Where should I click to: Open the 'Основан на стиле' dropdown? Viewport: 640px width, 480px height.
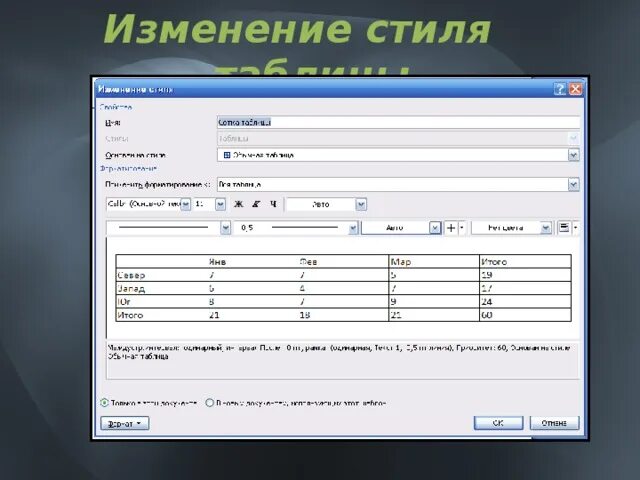click(x=573, y=155)
